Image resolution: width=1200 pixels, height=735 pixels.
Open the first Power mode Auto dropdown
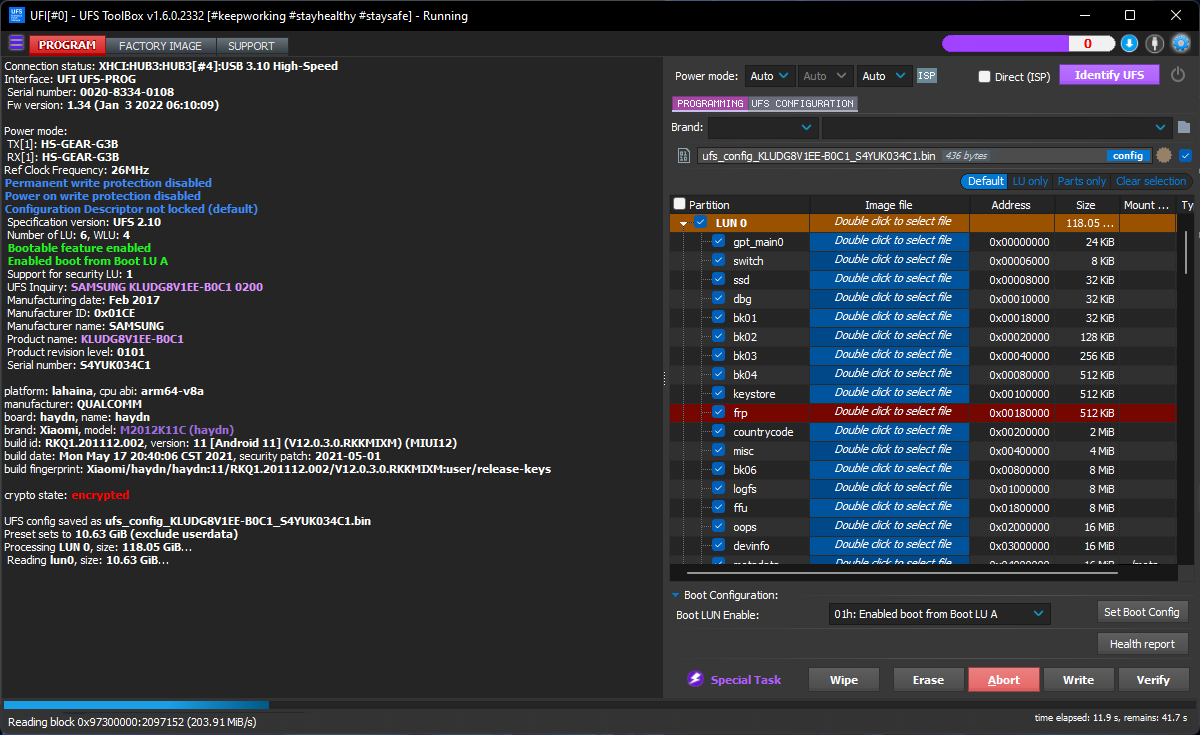coord(770,76)
